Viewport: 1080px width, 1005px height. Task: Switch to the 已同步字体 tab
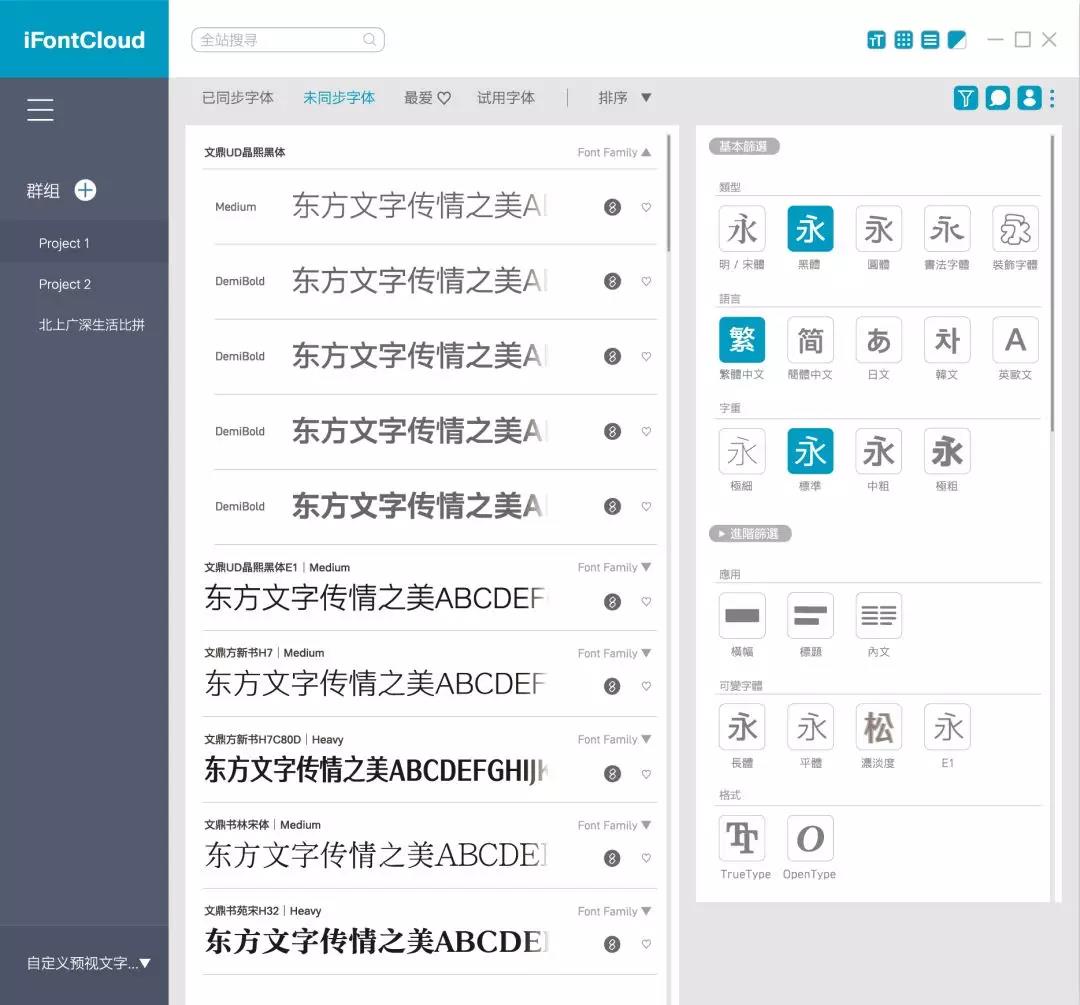pos(238,98)
